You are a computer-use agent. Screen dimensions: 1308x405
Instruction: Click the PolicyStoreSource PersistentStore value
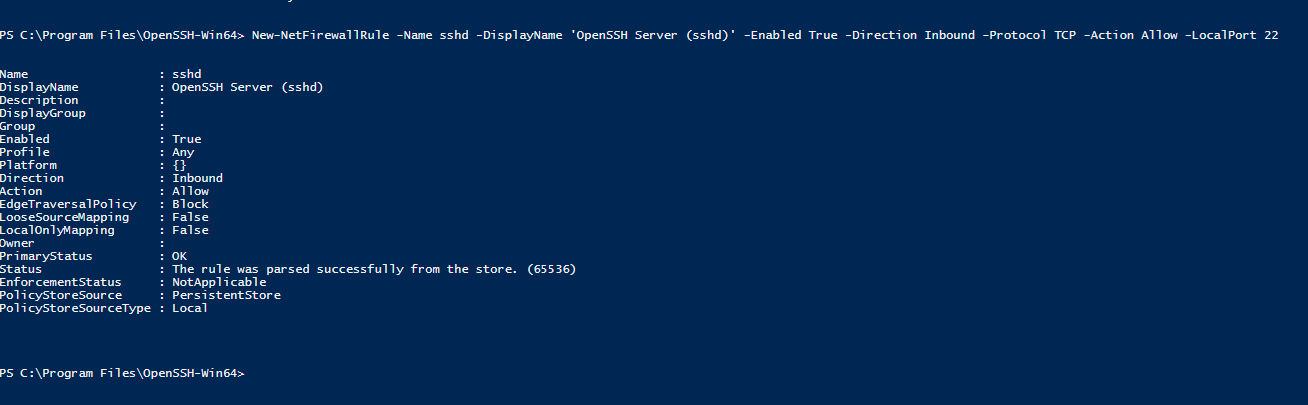click(x=226, y=295)
